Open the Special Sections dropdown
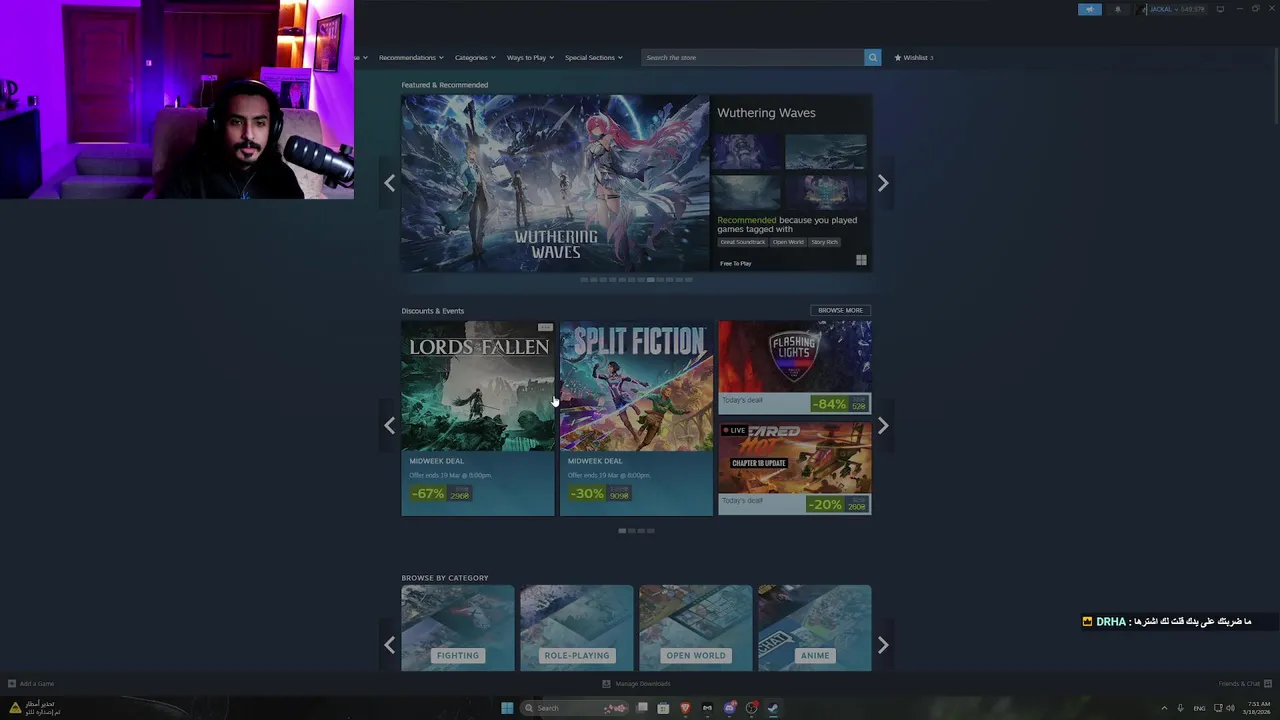 point(593,57)
